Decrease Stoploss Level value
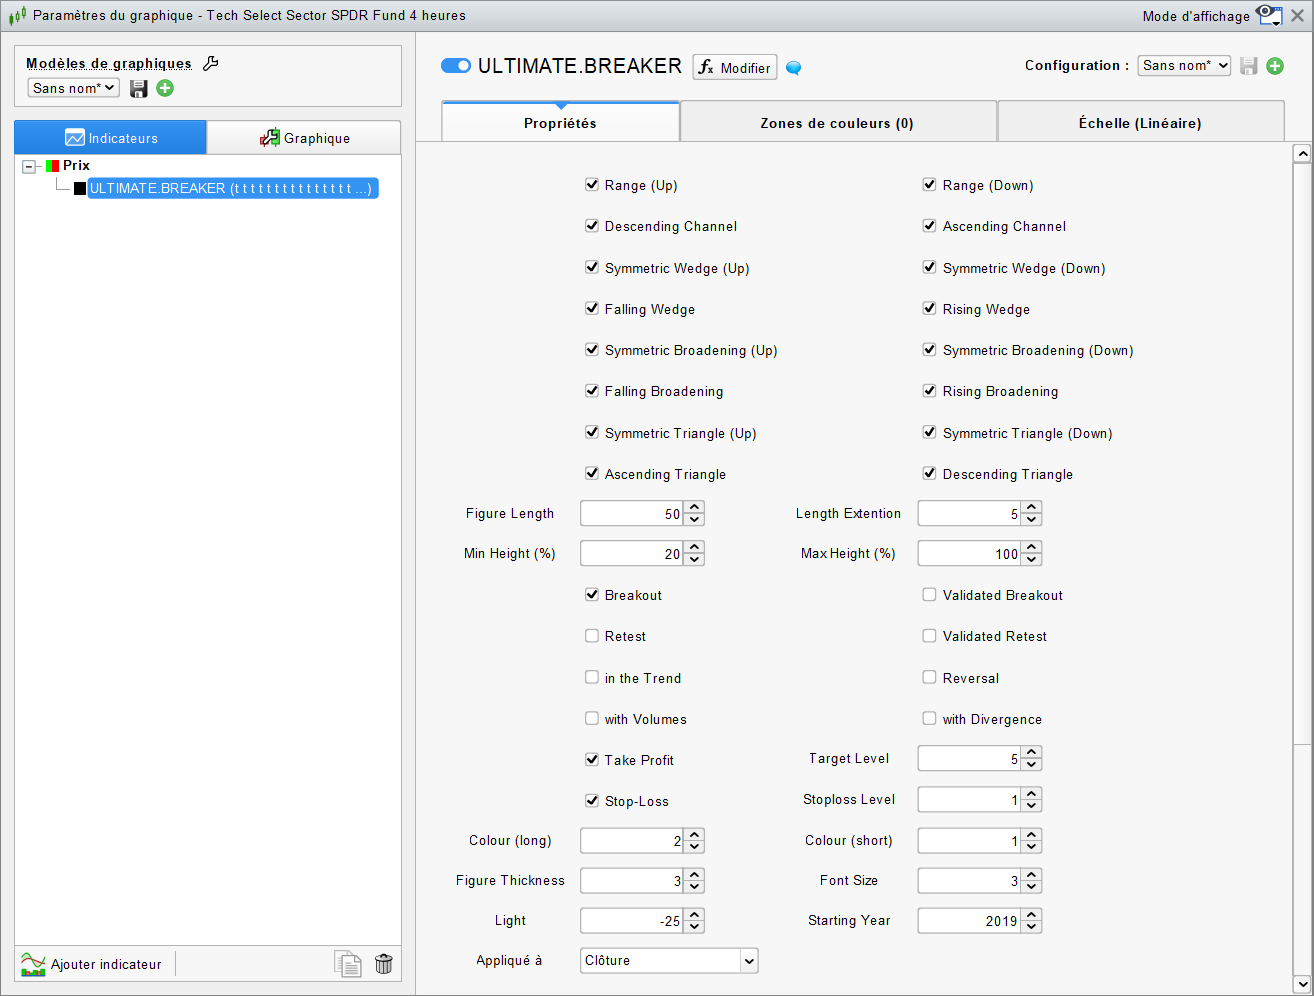Viewport: 1314px width, 996px height. click(1032, 806)
